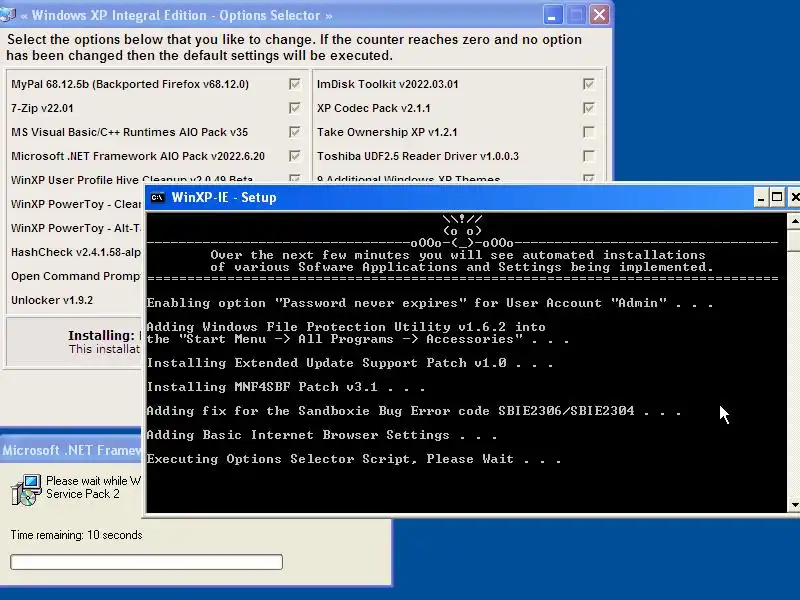This screenshot has width=800, height=600.
Task: Enable Toshiba UDF2.5 Reader Driver checkbox
Action: (588, 156)
